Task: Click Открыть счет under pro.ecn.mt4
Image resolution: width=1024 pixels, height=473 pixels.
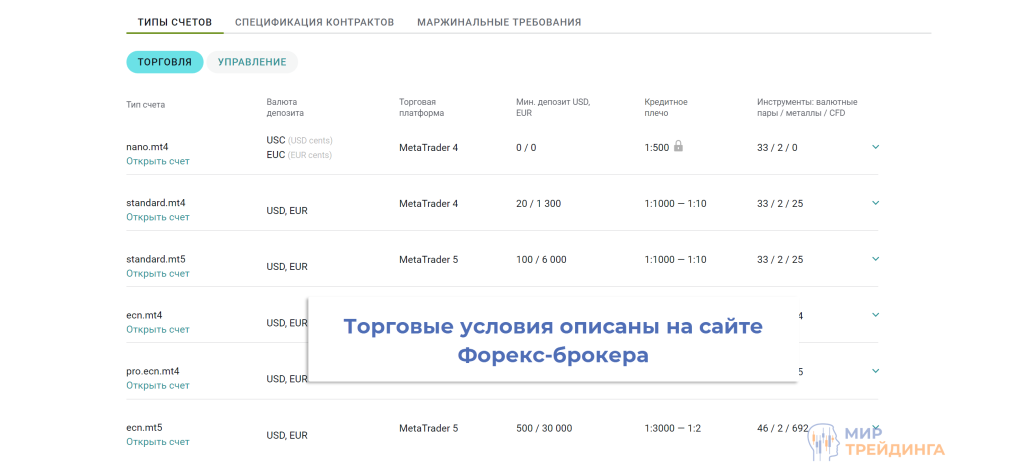Action: tap(157, 385)
